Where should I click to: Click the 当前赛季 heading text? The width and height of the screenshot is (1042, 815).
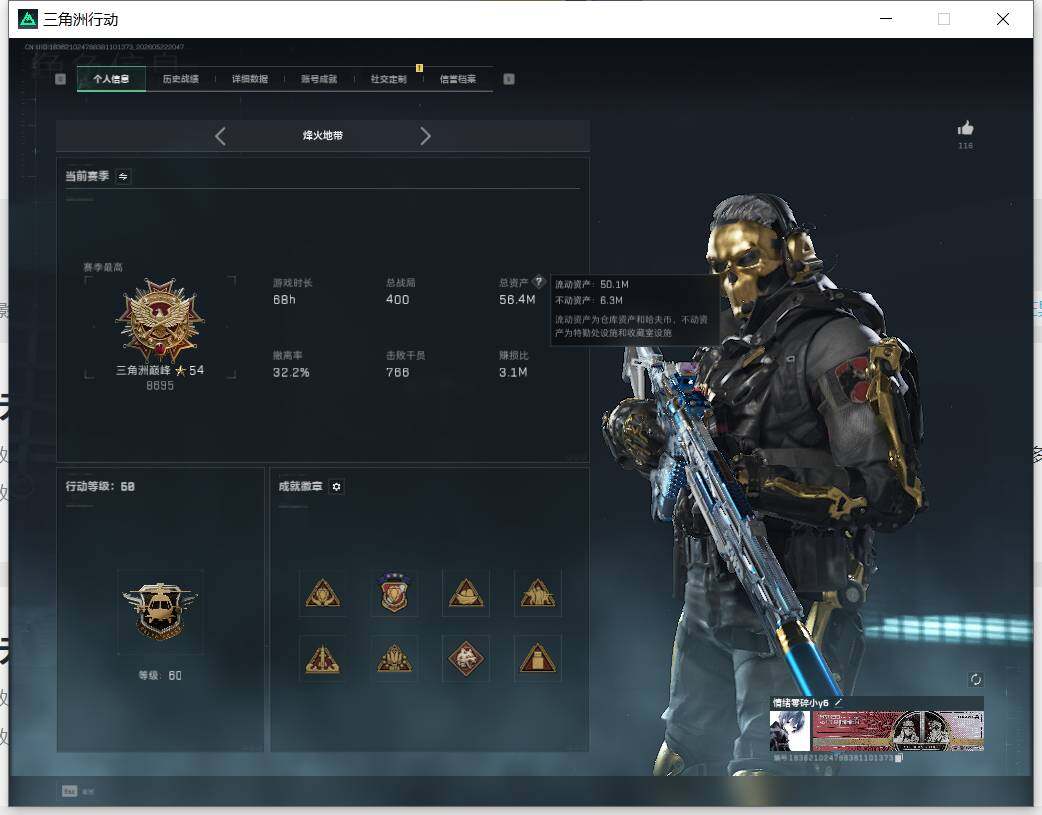click(87, 176)
